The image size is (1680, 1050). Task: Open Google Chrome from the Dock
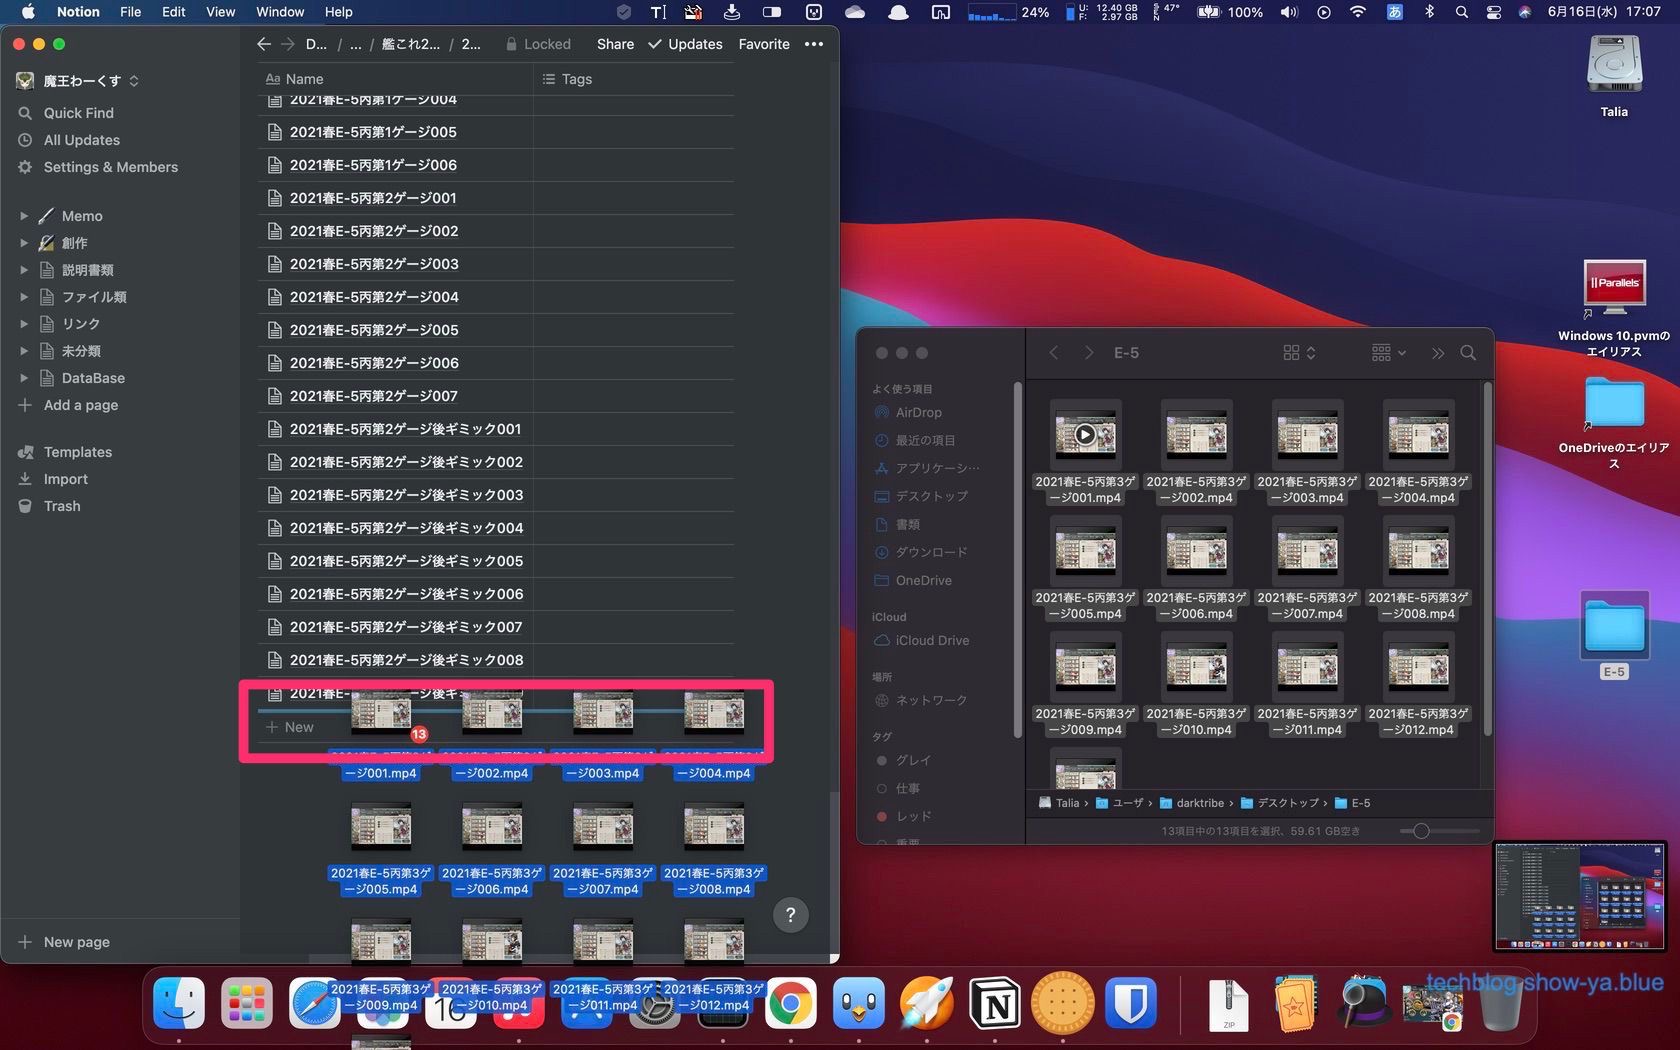pyautogui.click(x=790, y=1004)
